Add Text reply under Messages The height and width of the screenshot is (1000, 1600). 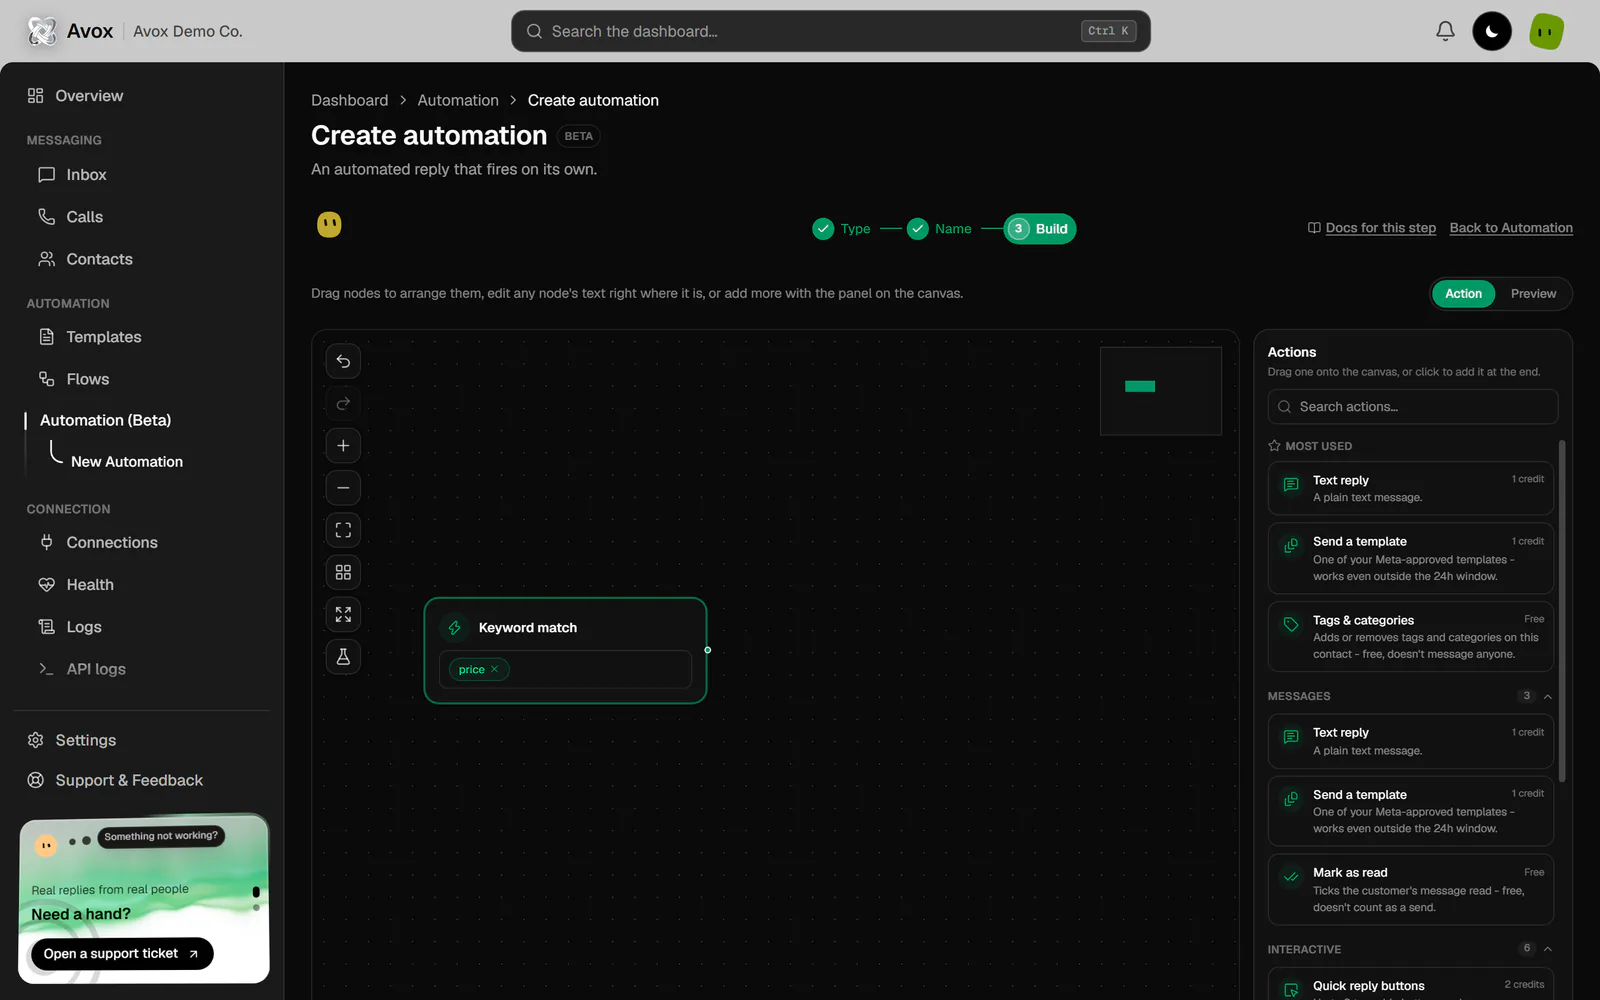[1411, 741]
